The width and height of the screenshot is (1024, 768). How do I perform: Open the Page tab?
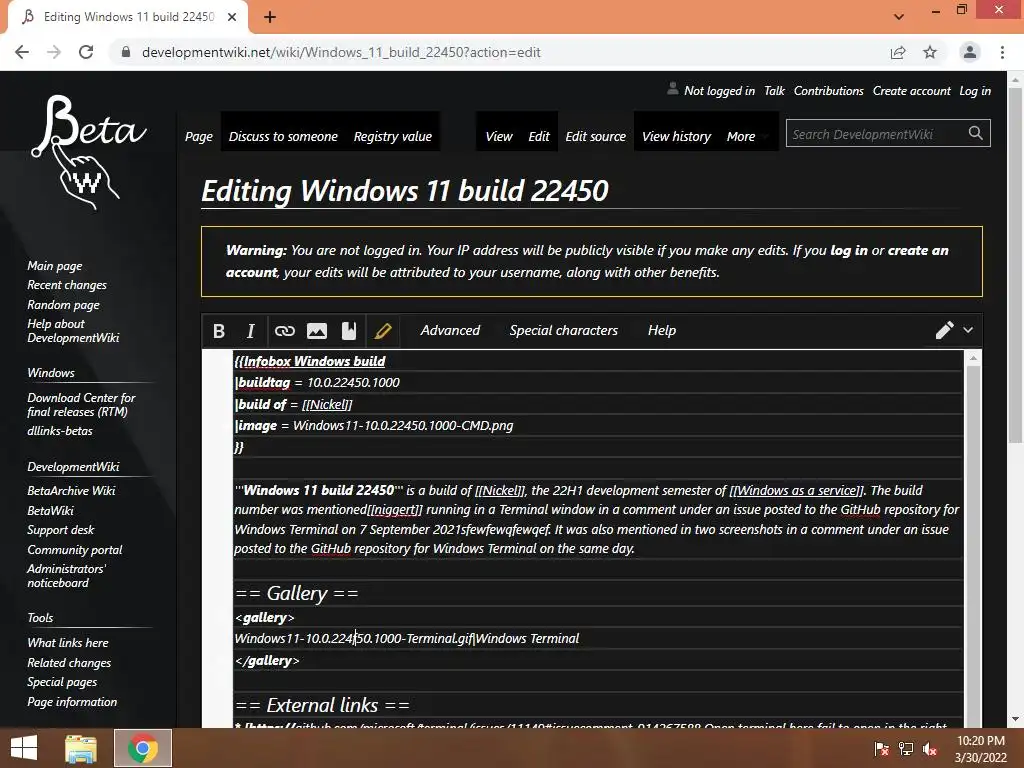click(199, 136)
